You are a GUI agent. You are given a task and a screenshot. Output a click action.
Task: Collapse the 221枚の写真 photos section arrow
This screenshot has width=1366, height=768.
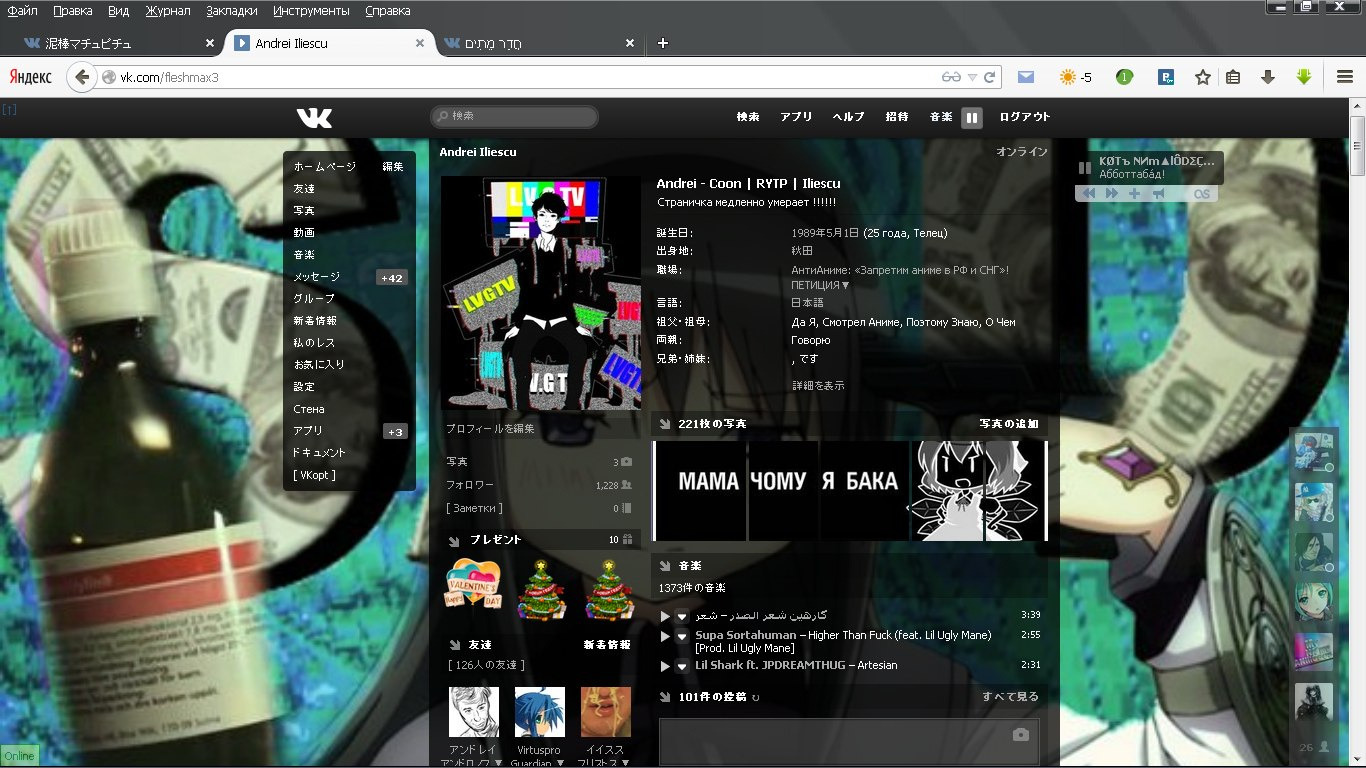[665, 424]
